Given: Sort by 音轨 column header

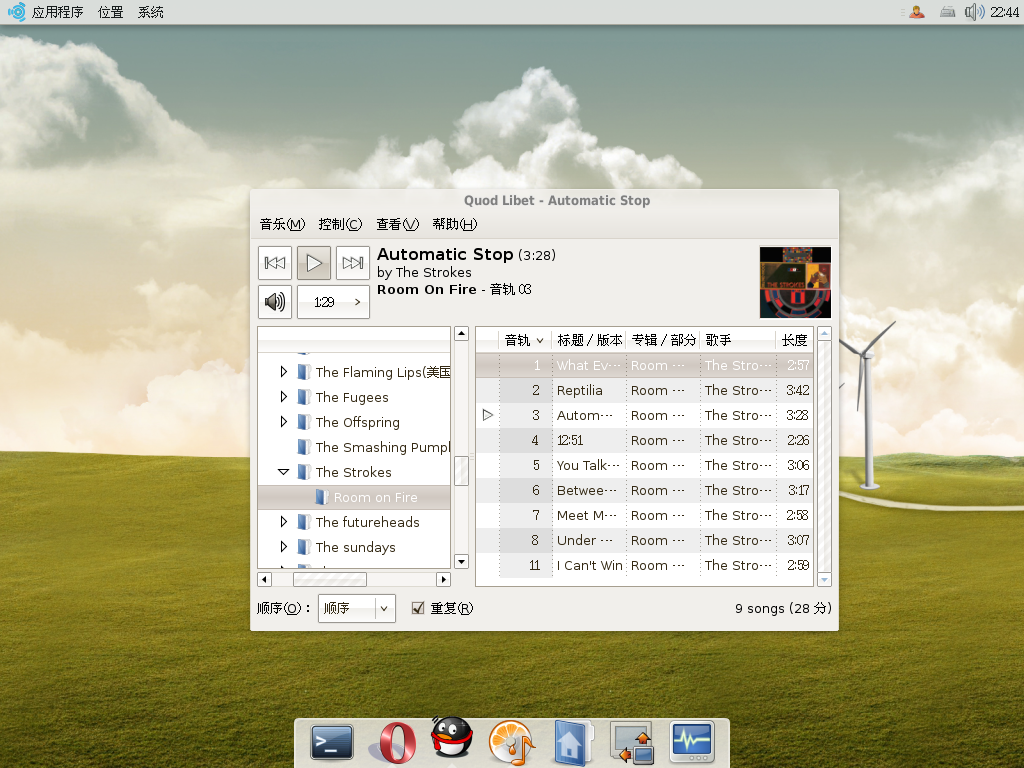Looking at the screenshot, I should click(x=525, y=340).
